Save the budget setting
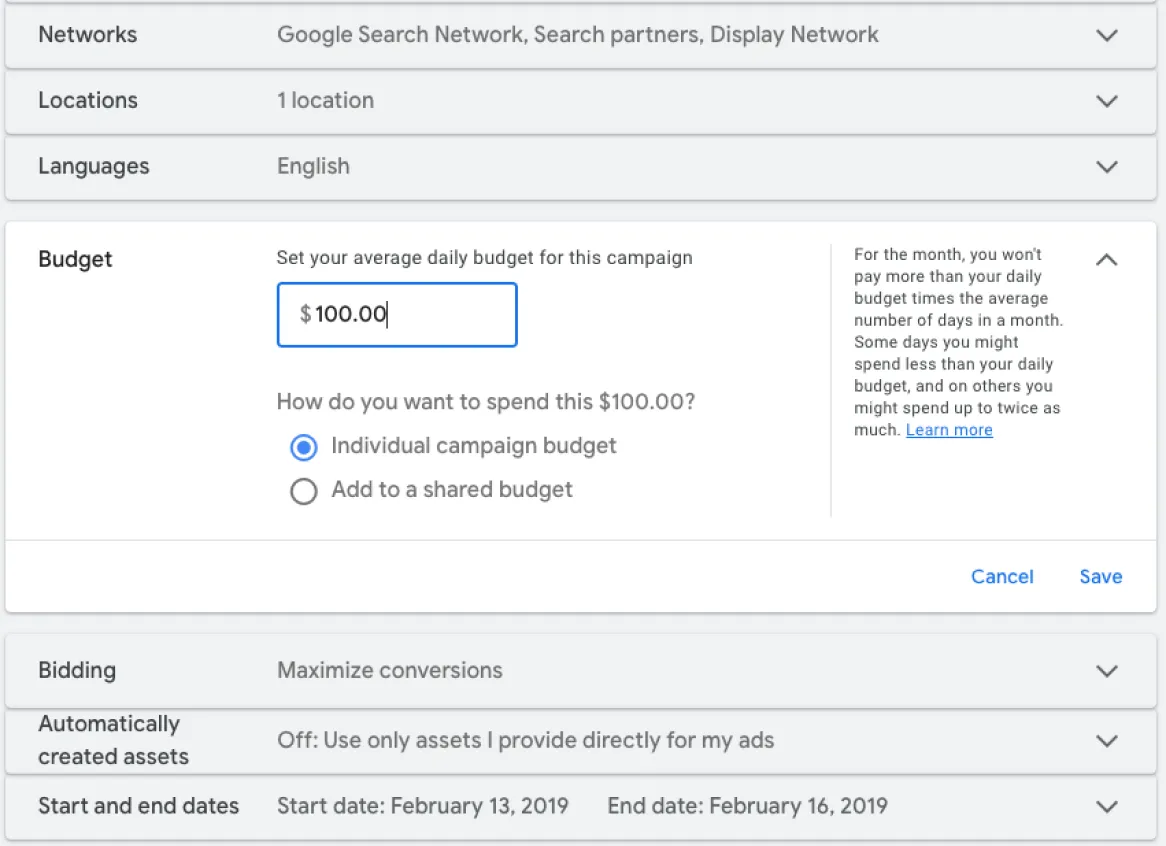The height and width of the screenshot is (846, 1166). (1101, 576)
